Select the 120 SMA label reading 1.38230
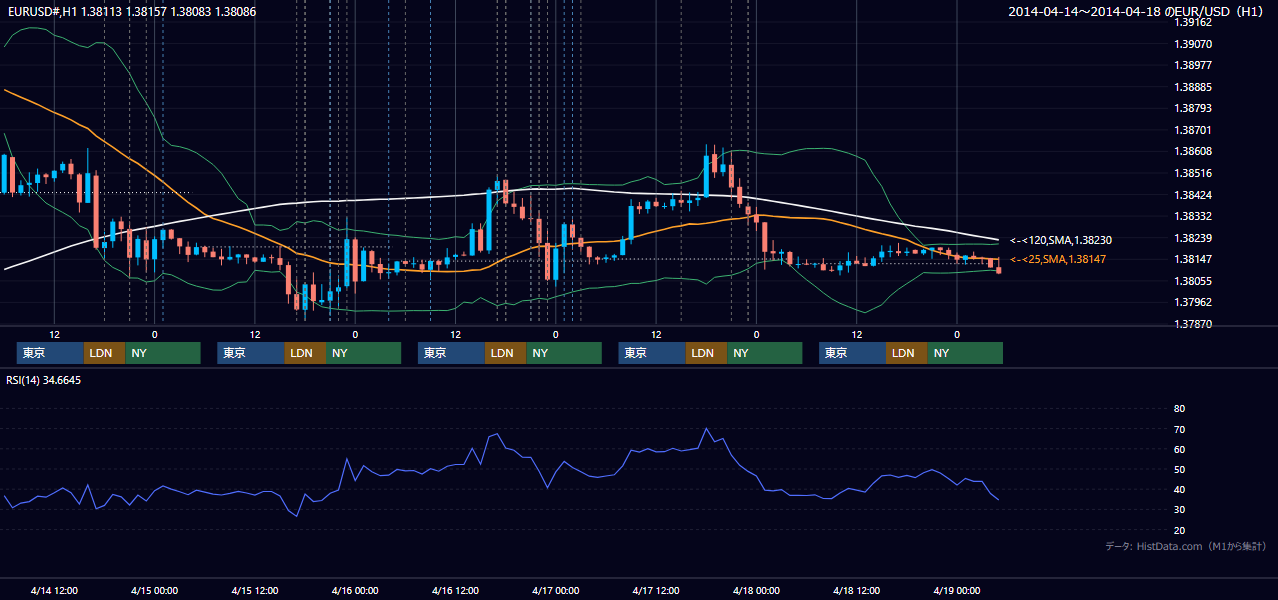The image size is (1278, 600). pyautogui.click(x=1061, y=240)
